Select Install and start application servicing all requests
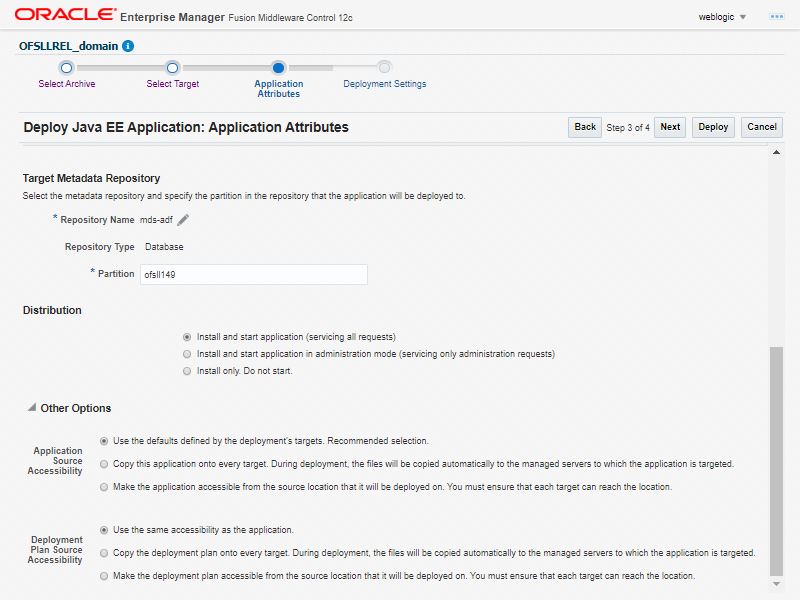The height and width of the screenshot is (600, 800). [187, 337]
